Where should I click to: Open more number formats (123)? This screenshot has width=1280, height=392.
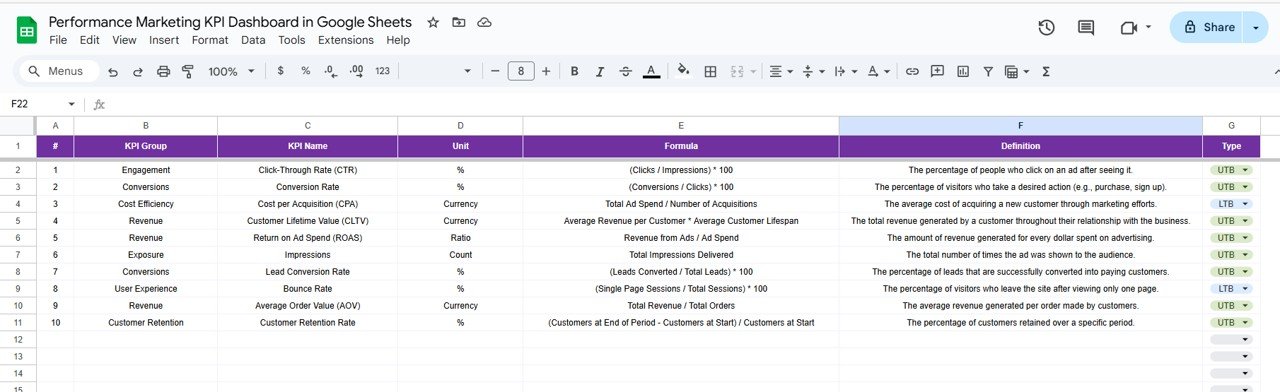(382, 71)
